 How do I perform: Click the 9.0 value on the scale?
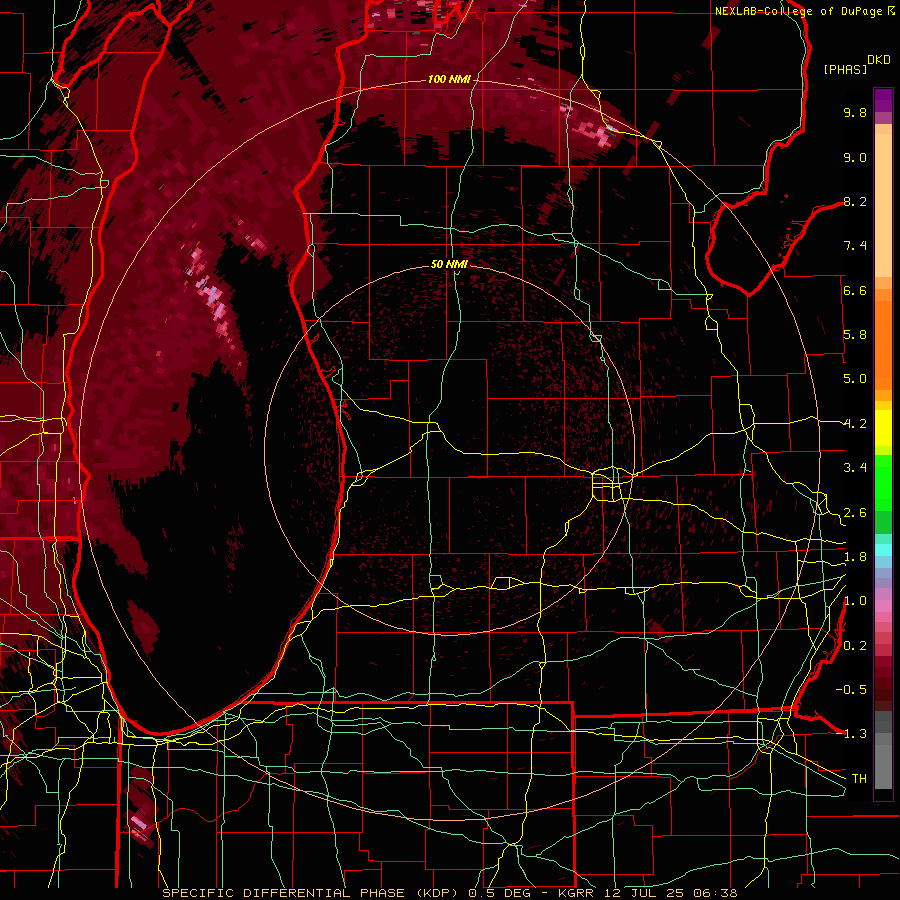[855, 157]
